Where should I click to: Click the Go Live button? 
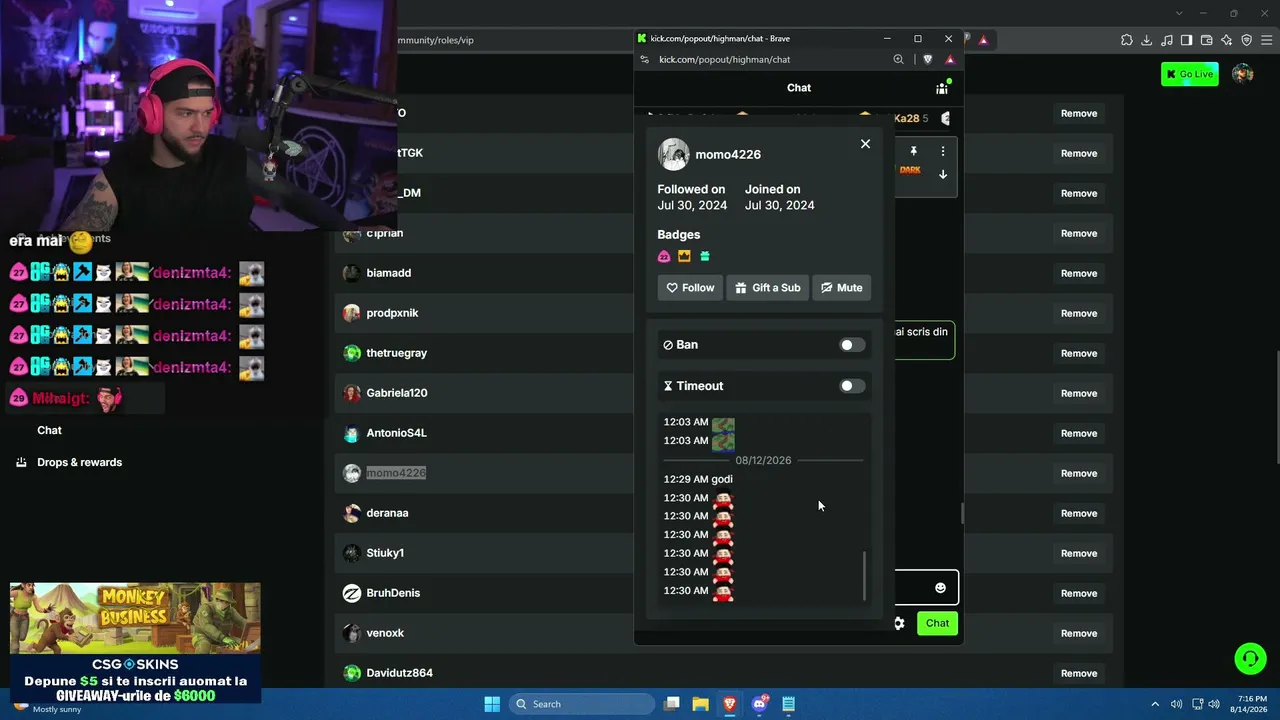tap(1190, 74)
